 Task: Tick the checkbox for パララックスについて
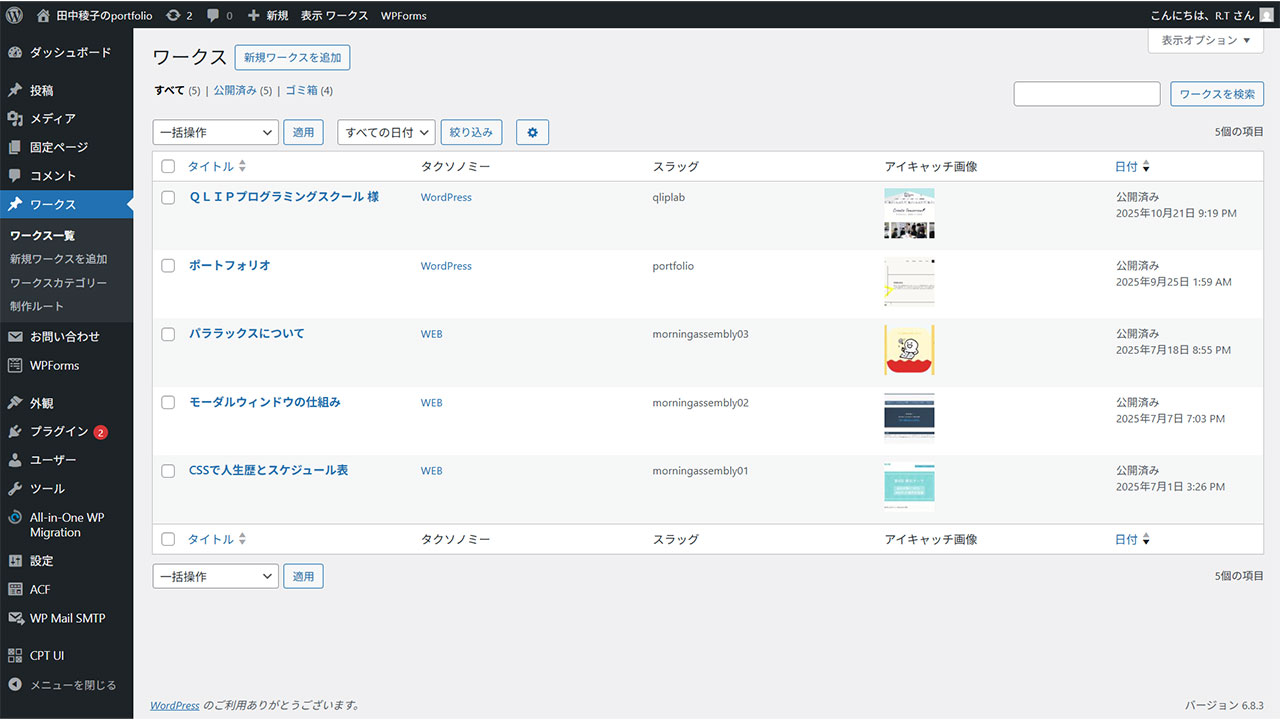pos(168,334)
